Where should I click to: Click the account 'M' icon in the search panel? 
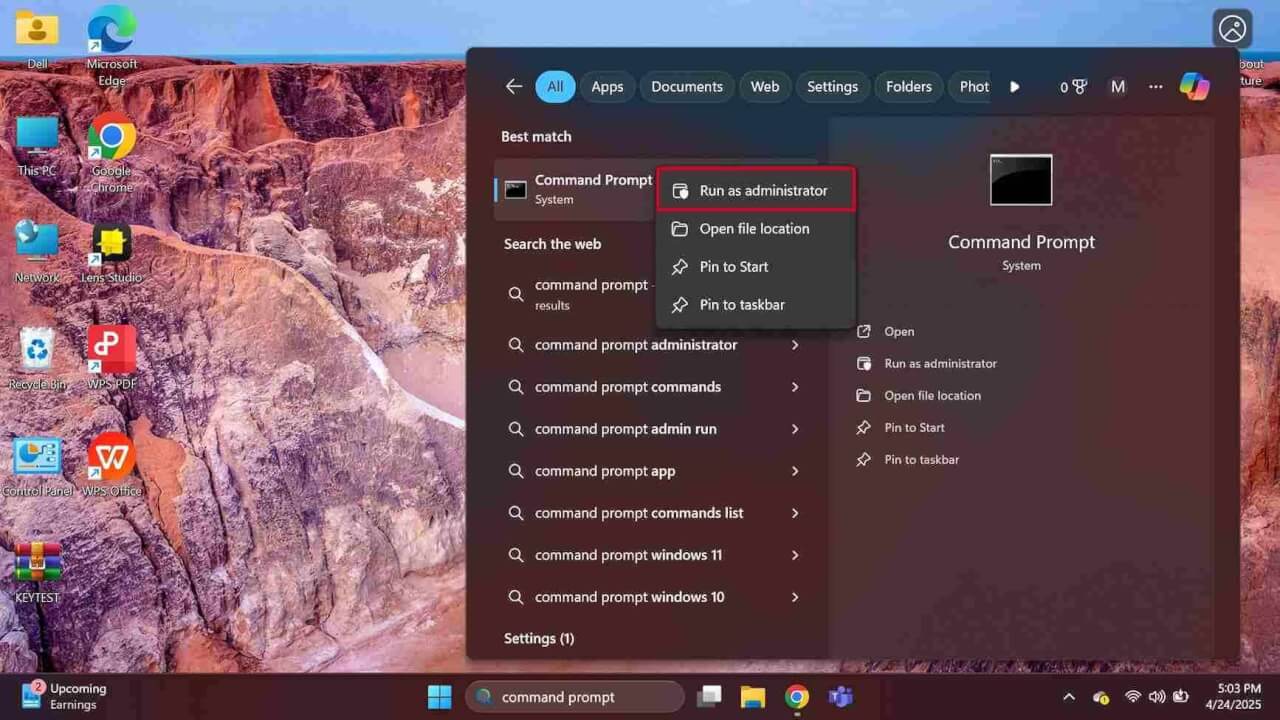point(1117,87)
